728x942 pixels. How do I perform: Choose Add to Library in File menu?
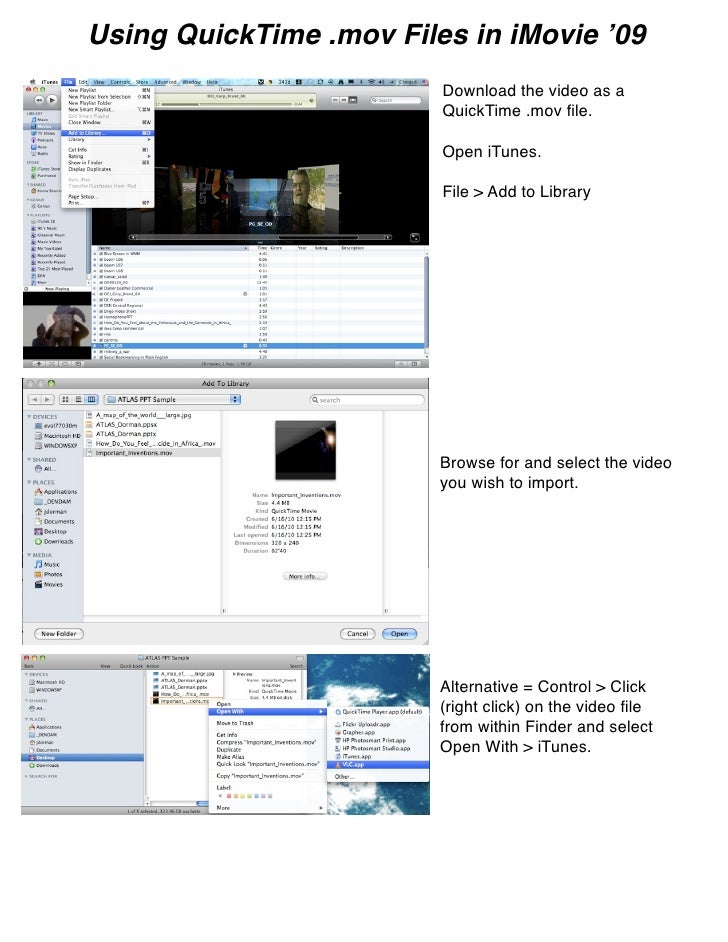[108, 133]
